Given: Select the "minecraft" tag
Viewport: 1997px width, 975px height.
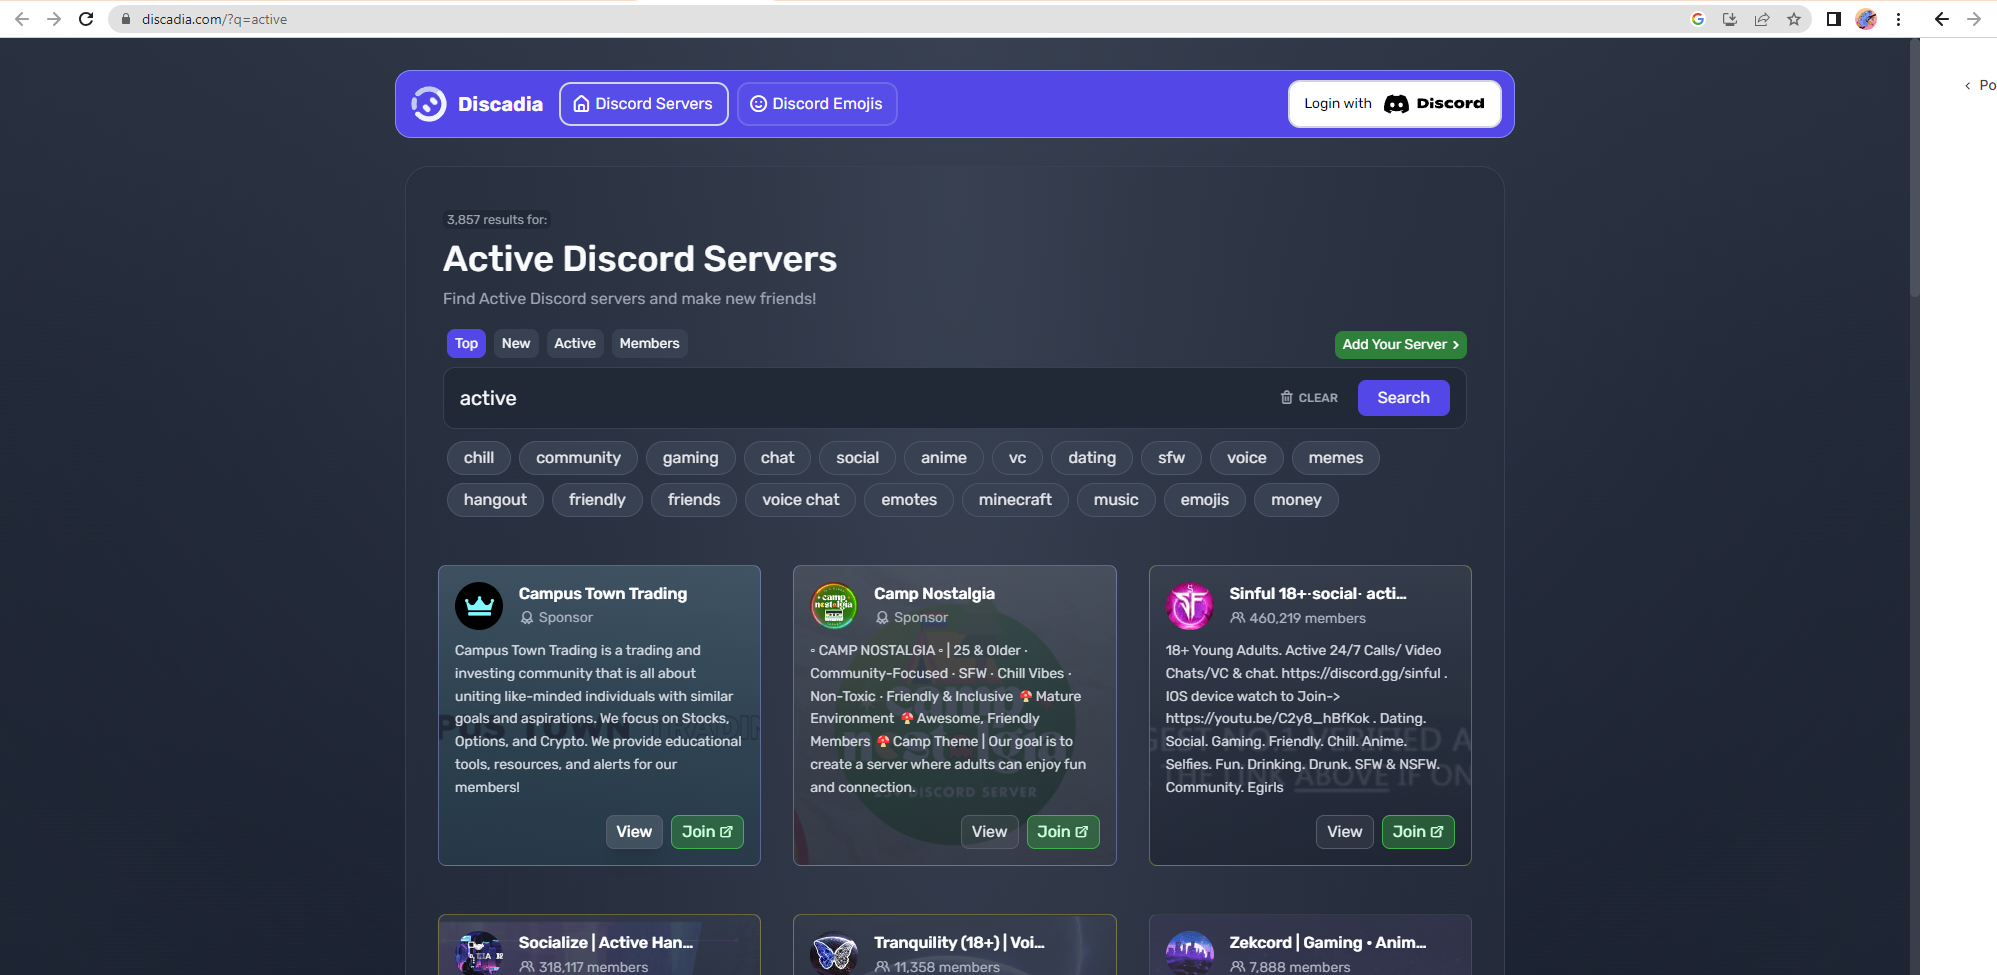Looking at the screenshot, I should [1015, 500].
